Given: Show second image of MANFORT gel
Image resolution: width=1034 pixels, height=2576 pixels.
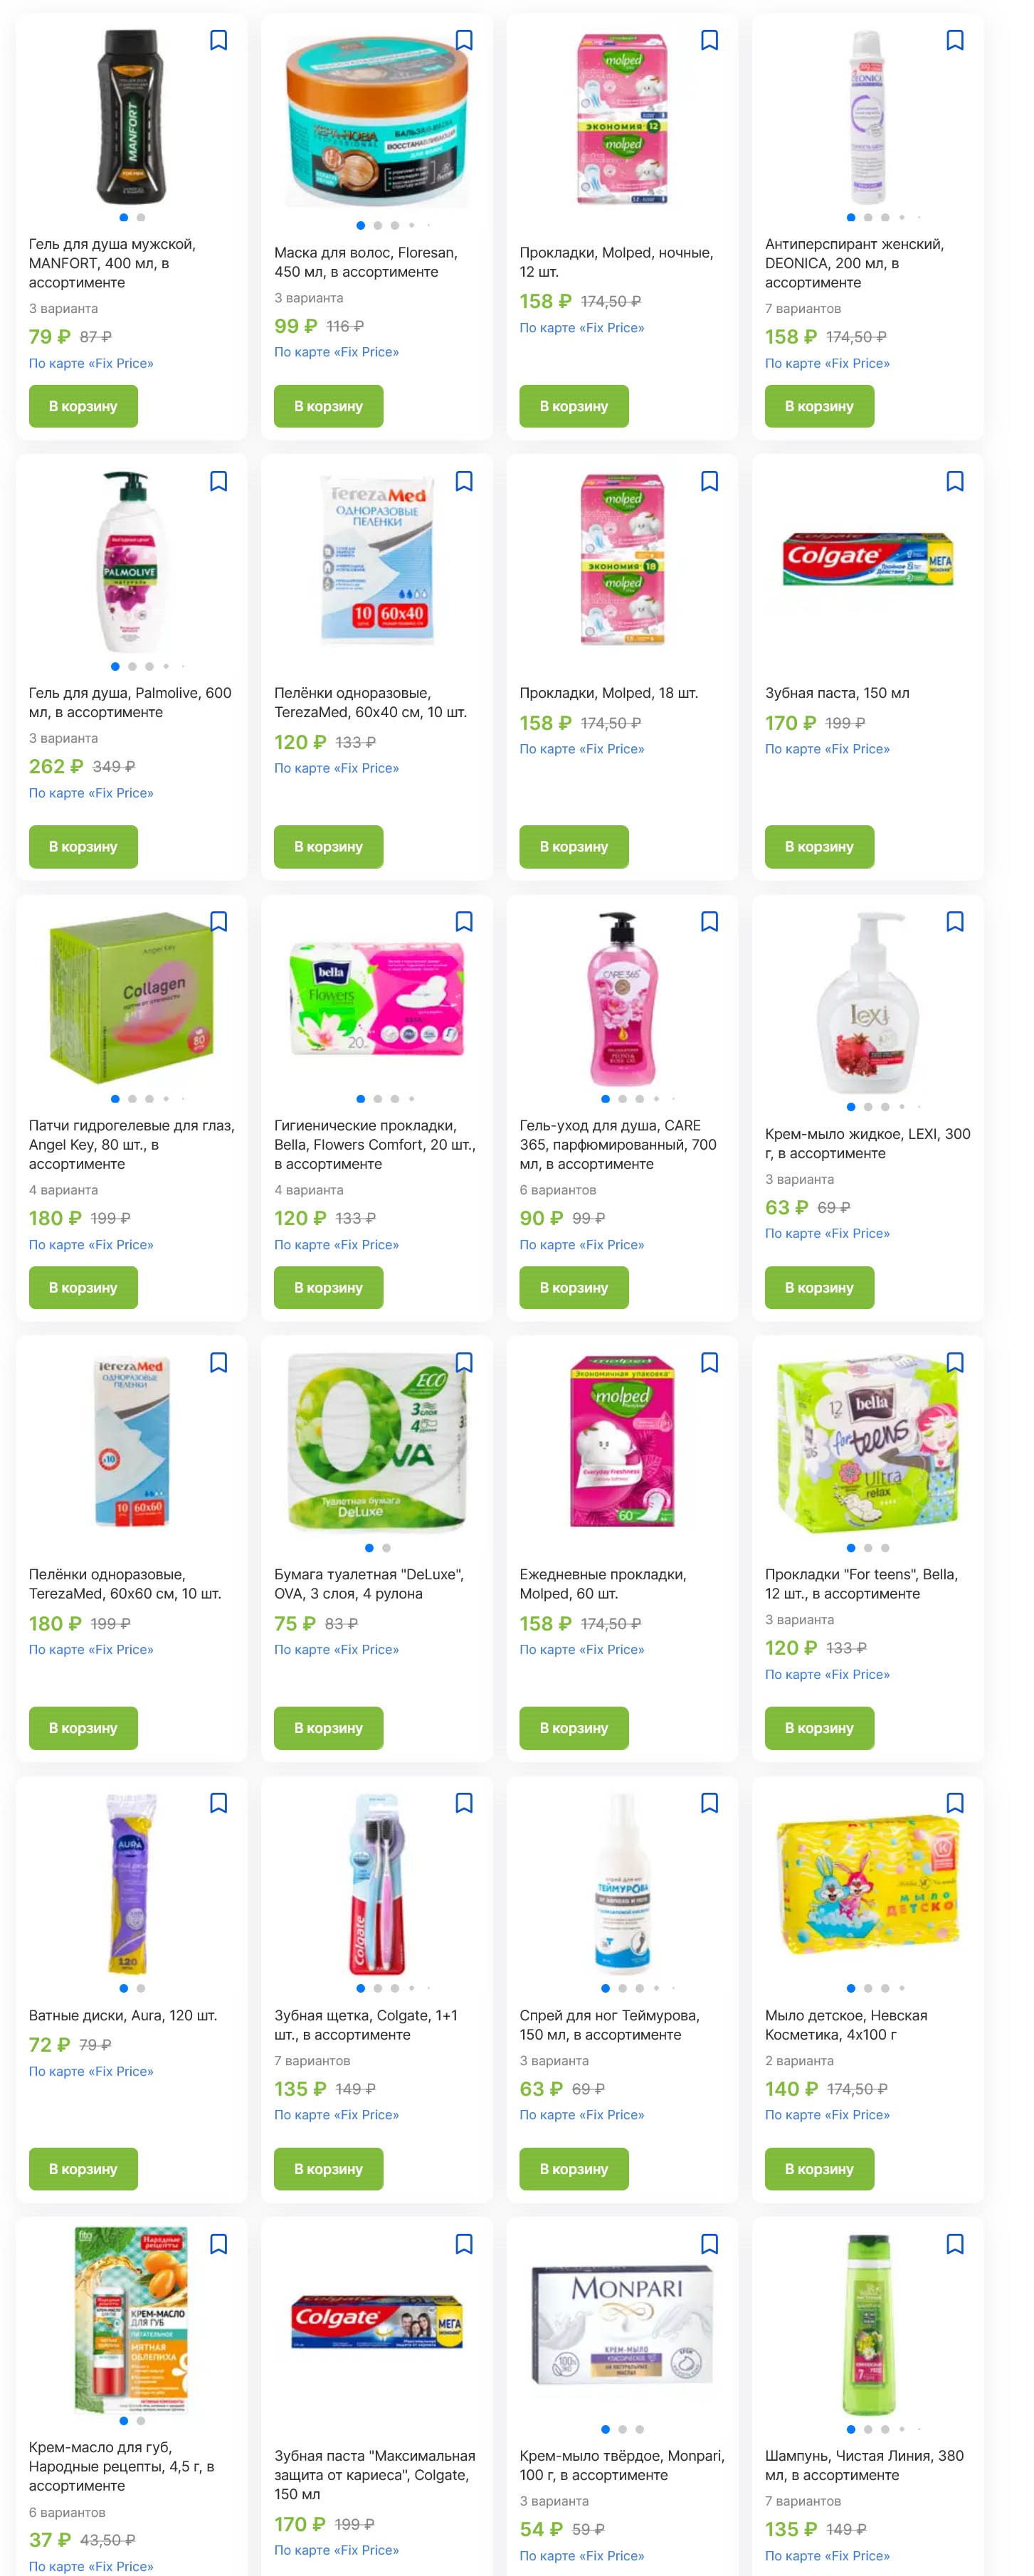Looking at the screenshot, I should (141, 217).
